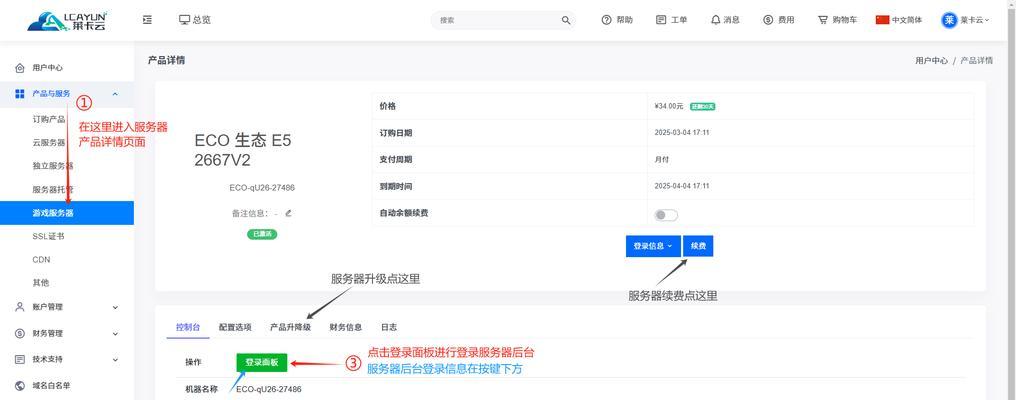Image resolution: width=1016 pixels, height=400 pixels.
Task: Open SSL证书 in sidebar
Action: tap(48, 236)
